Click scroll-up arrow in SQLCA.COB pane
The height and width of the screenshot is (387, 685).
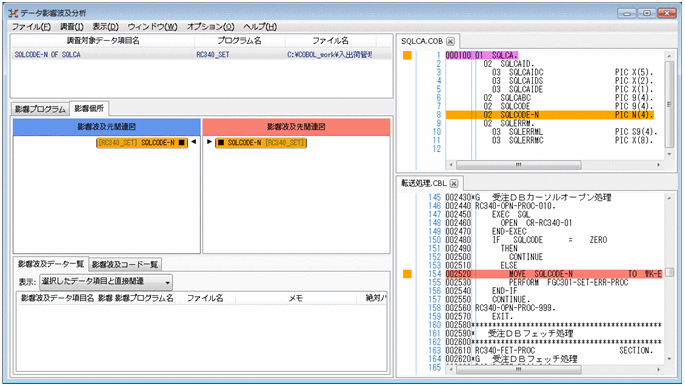(669, 56)
